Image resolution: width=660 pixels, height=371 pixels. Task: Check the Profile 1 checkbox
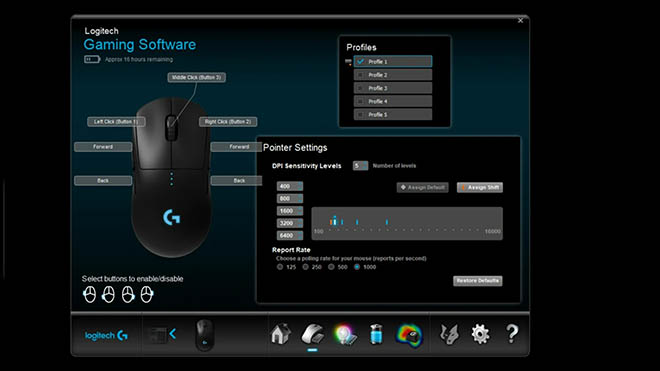point(360,61)
